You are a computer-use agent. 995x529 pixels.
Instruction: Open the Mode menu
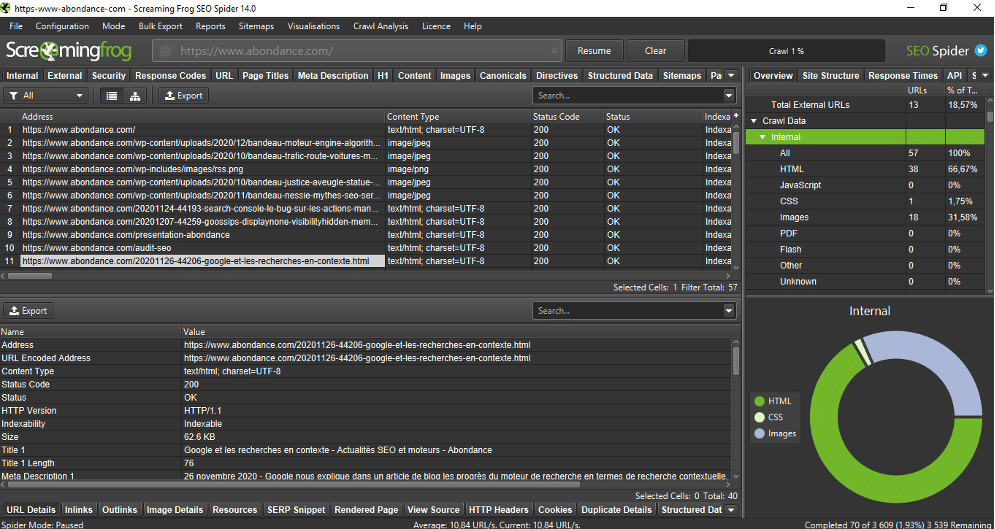(114, 26)
